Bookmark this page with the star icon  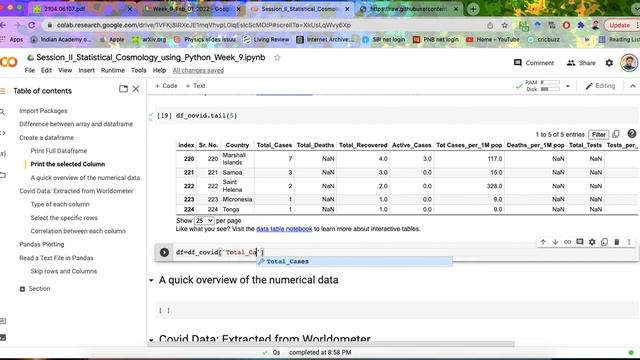[x=504, y=25]
